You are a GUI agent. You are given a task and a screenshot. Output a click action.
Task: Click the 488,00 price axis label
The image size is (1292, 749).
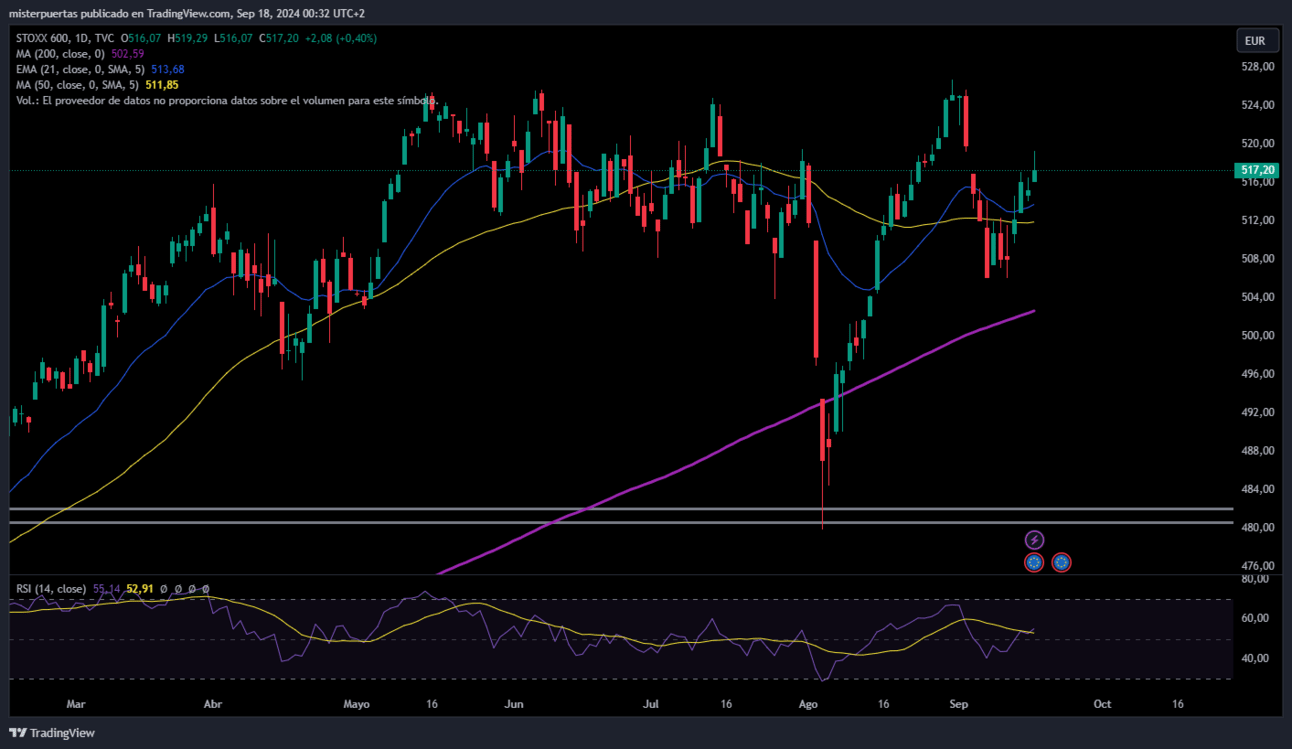(x=1259, y=451)
